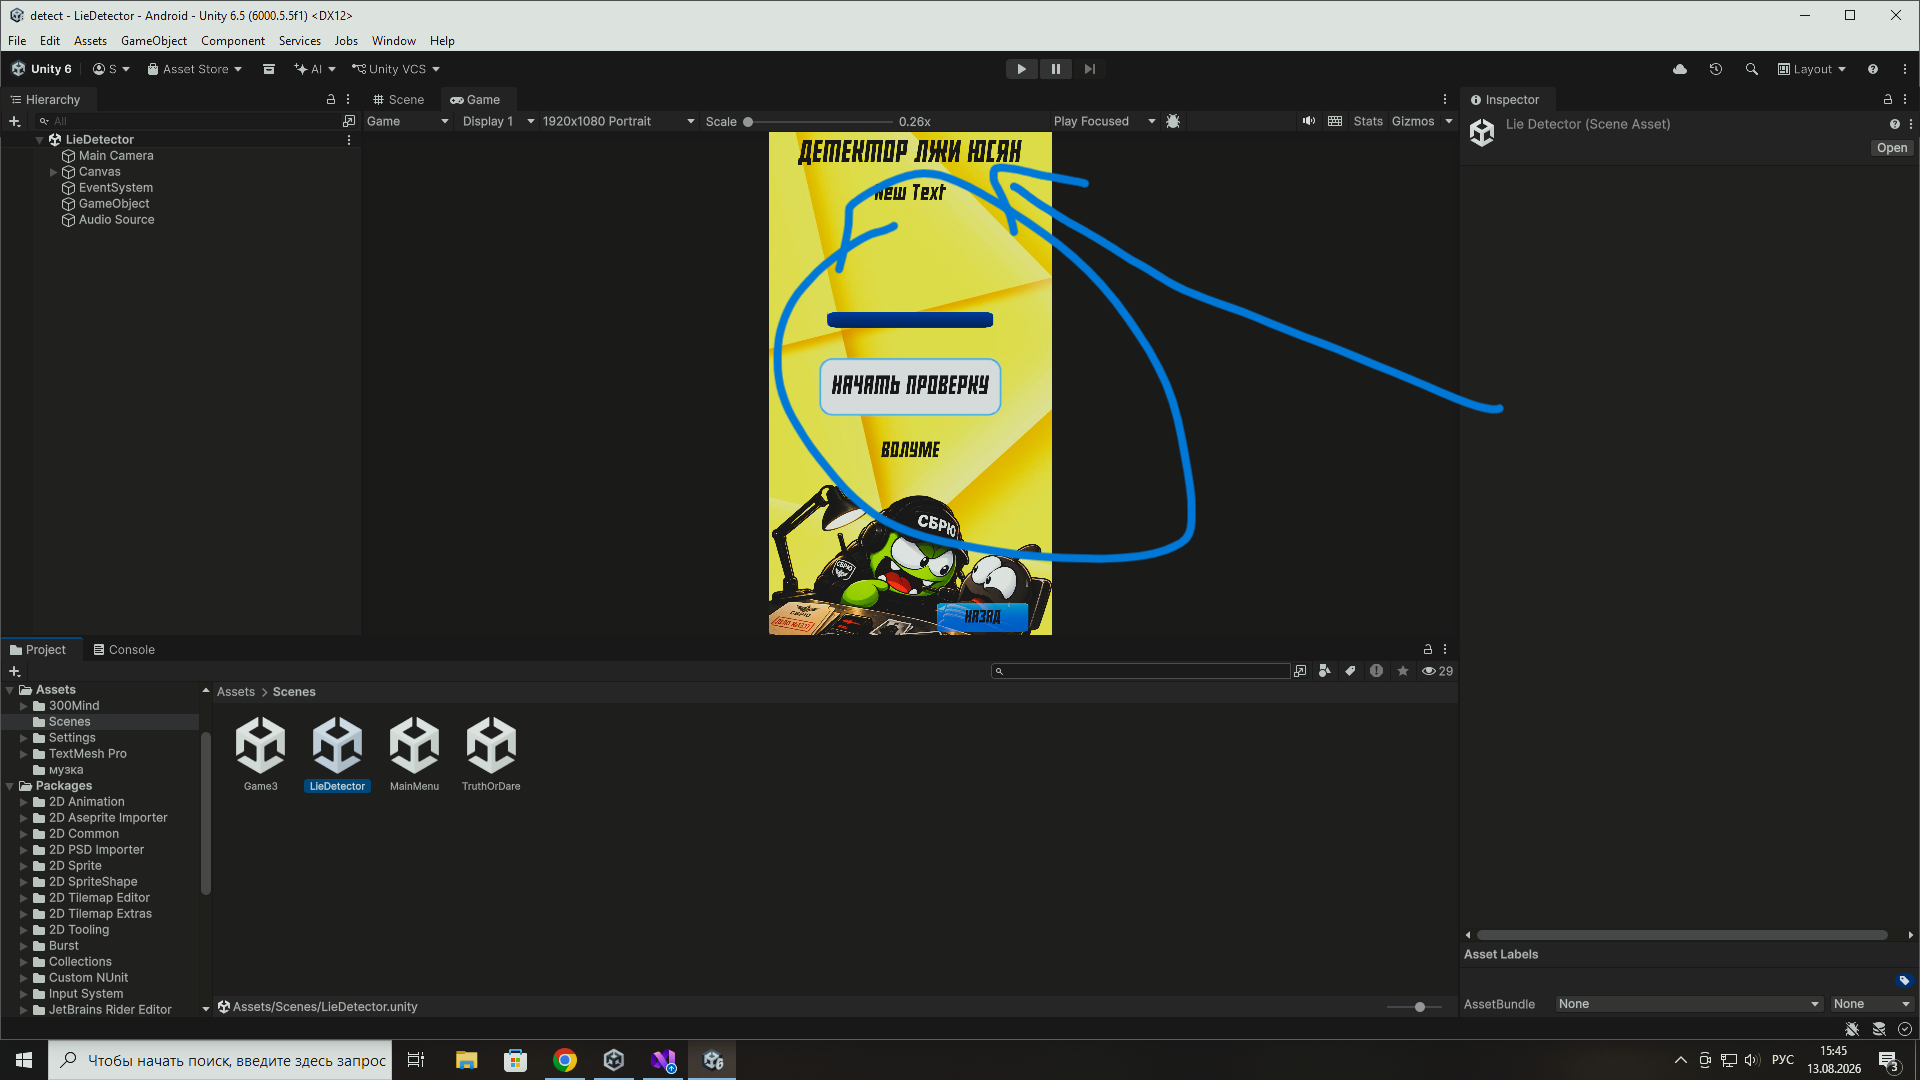Image resolution: width=1920 pixels, height=1080 pixels.
Task: Start Play mode with the play button
Action: click(1021, 69)
